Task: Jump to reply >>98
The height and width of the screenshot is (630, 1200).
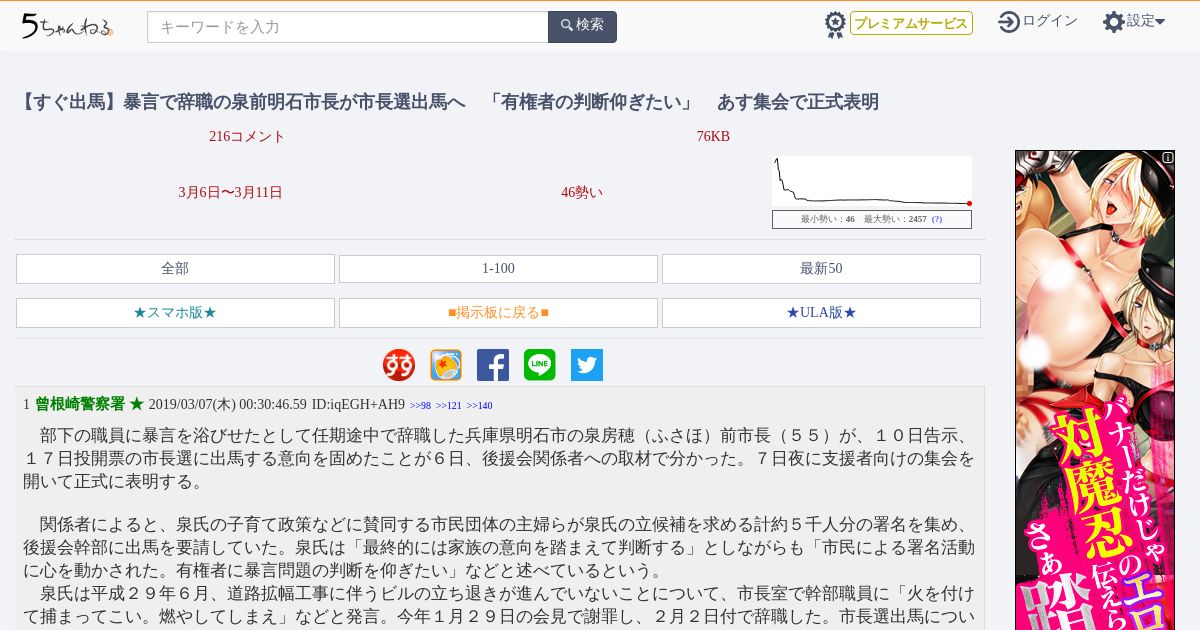Action: [420, 406]
